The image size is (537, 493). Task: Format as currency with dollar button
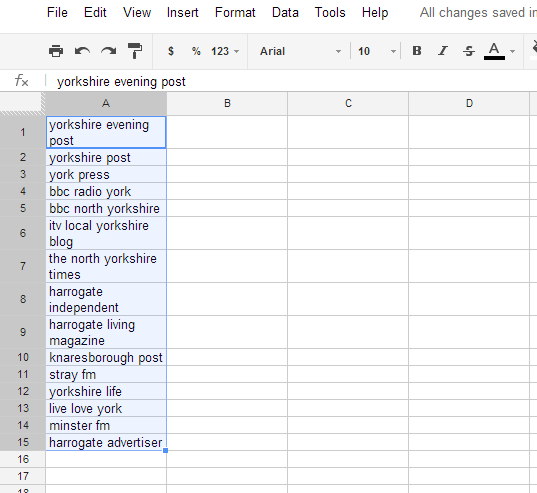click(x=171, y=51)
